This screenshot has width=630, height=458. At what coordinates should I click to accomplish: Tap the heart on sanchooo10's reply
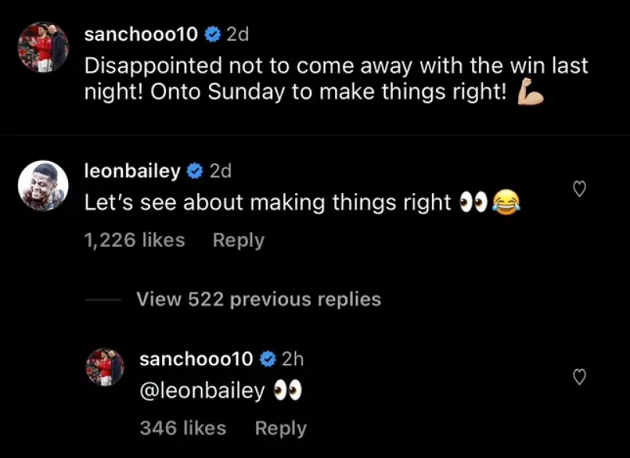click(579, 377)
